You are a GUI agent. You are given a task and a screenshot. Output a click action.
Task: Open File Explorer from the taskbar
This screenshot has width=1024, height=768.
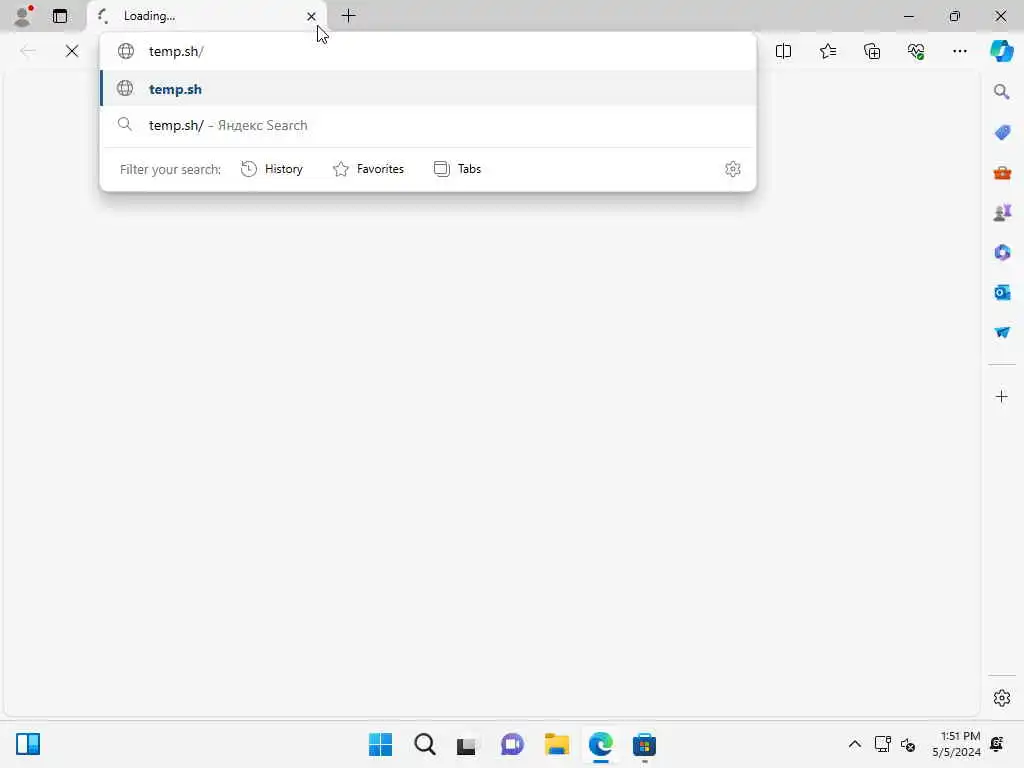556,744
